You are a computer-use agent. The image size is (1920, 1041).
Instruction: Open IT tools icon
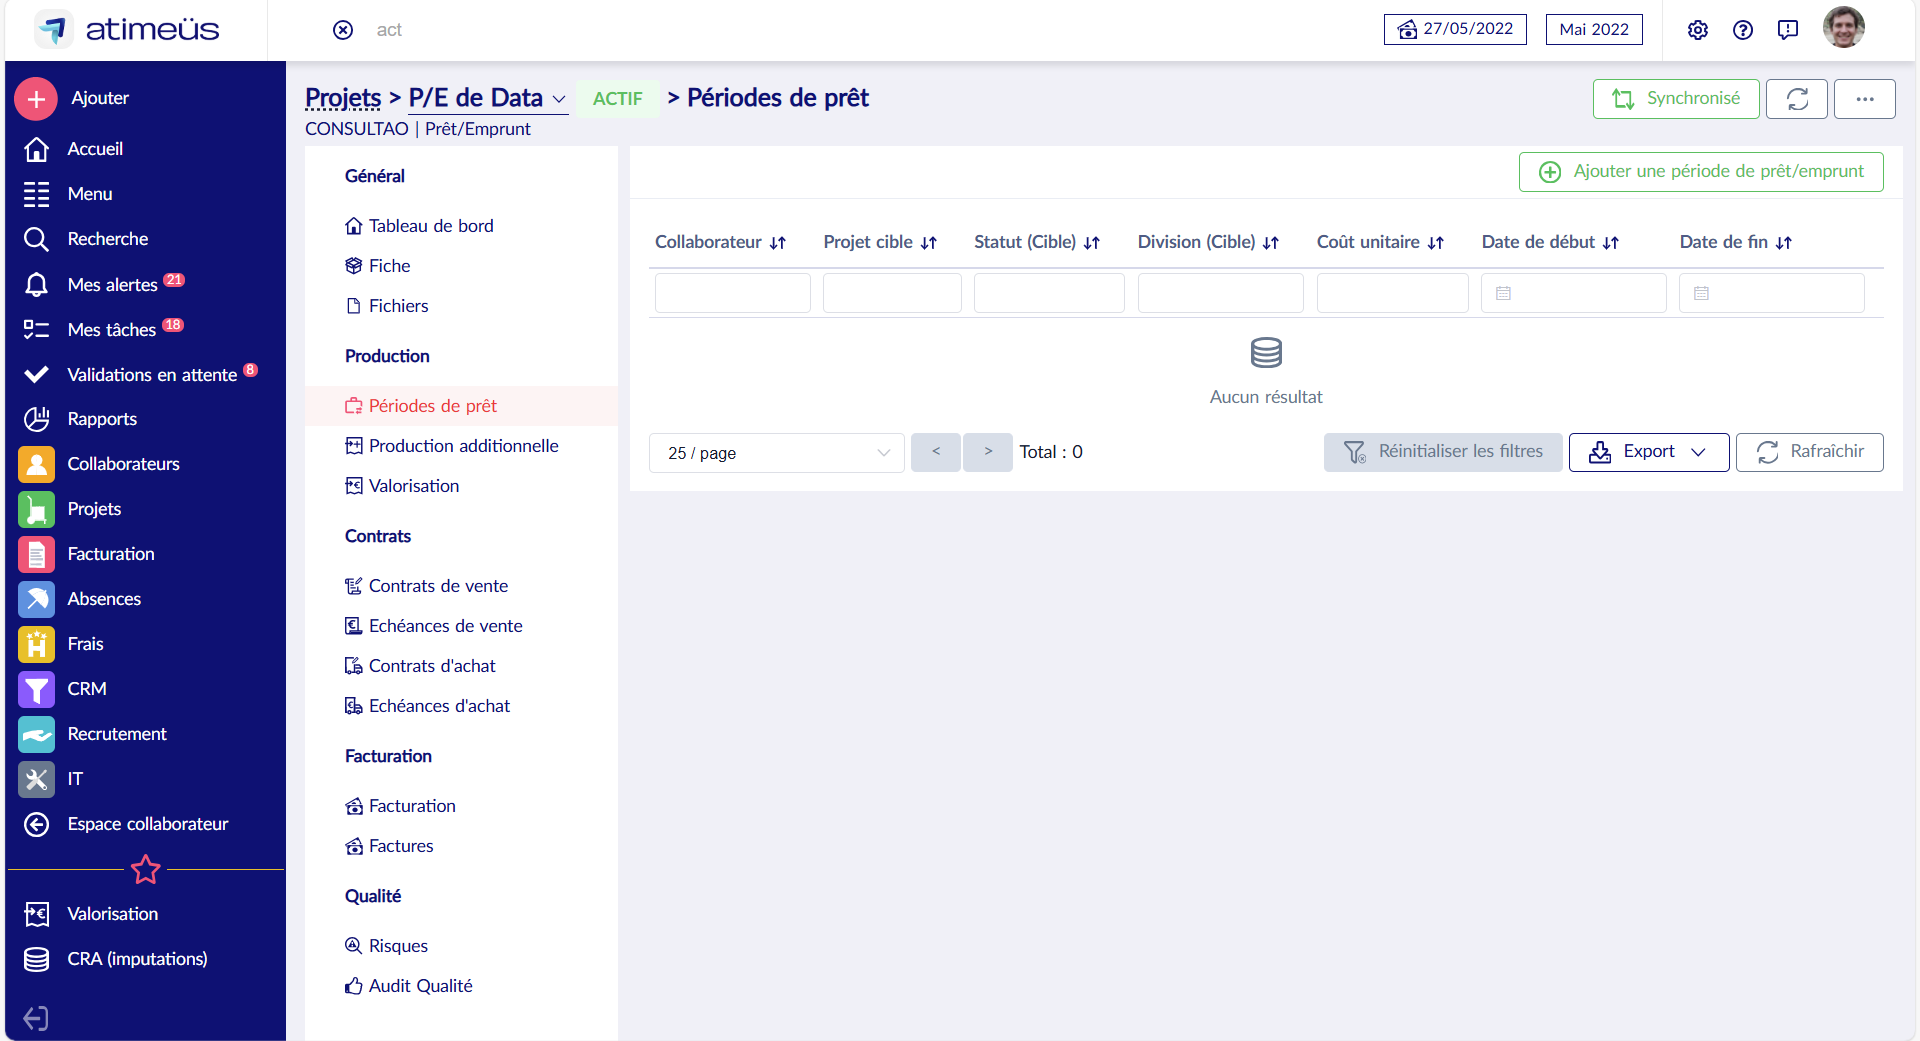(36, 779)
